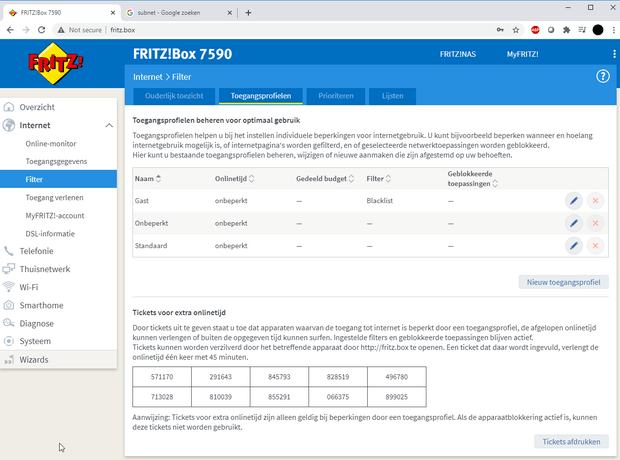Open Wizards in the sidebar

(x=59, y=360)
